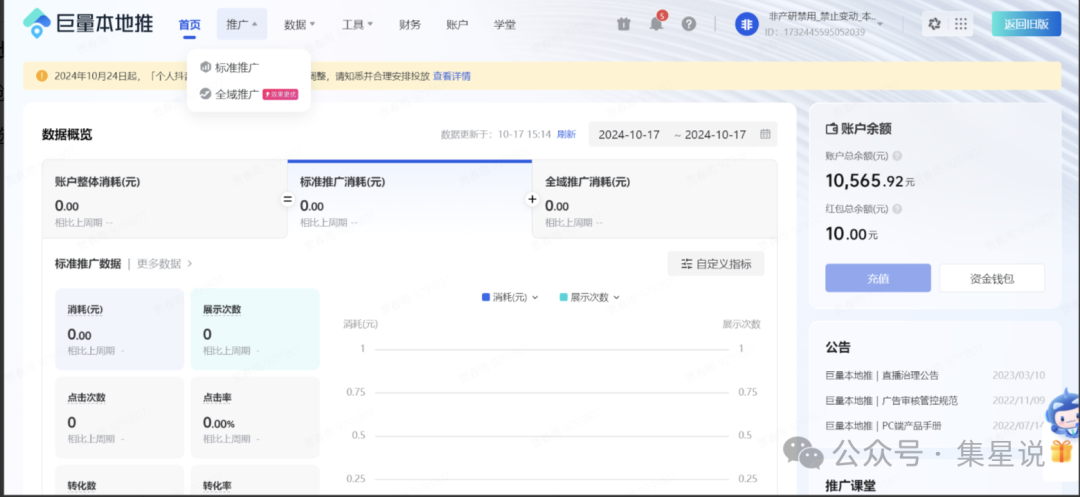The image size is (1080, 497).
Task: Open 账户 menu item
Action: (457, 24)
